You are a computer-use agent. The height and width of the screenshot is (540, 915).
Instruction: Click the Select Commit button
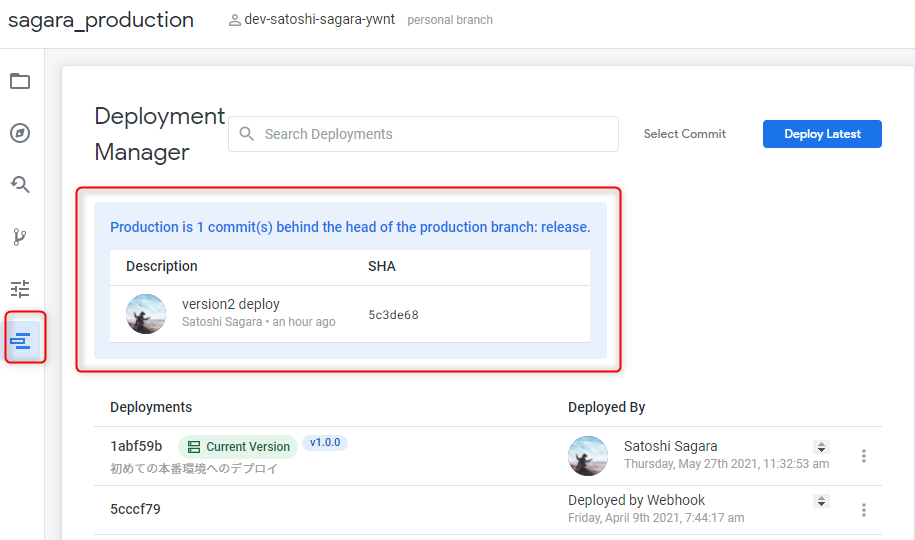(x=684, y=134)
